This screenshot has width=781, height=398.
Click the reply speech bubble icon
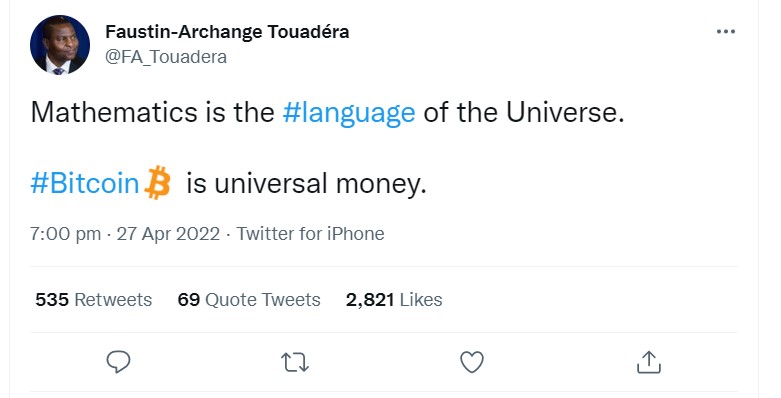click(x=119, y=362)
